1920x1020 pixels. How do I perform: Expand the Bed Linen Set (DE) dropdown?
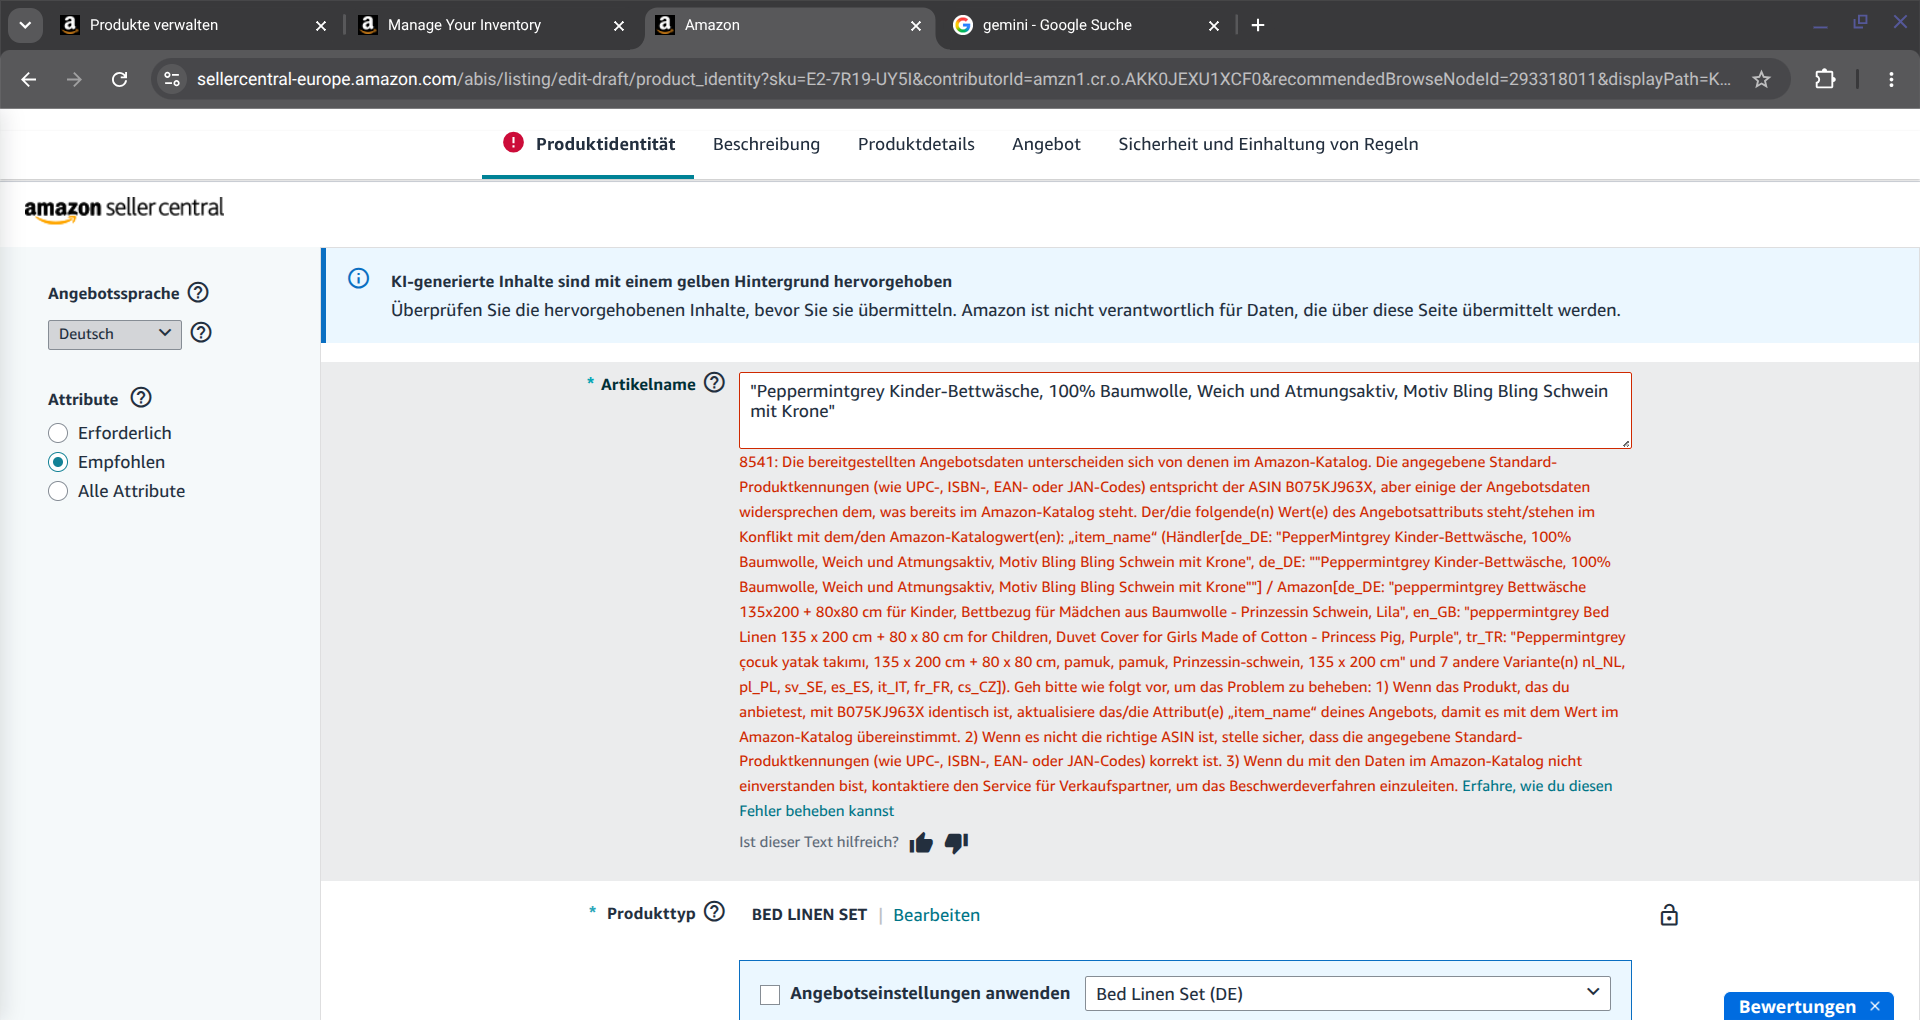(1348, 994)
